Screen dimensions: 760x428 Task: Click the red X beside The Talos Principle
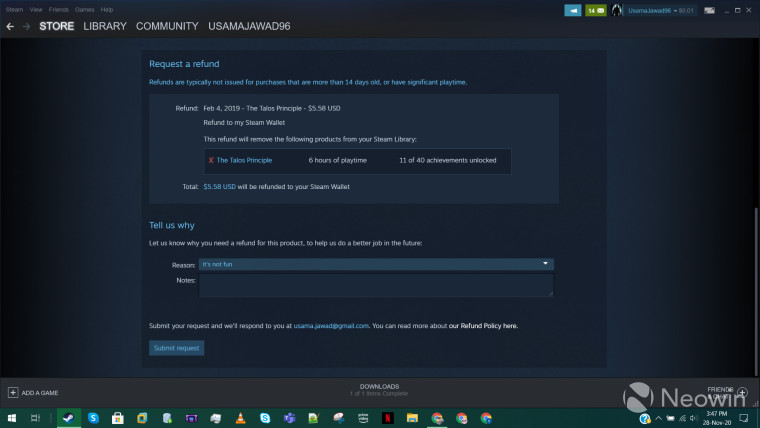[211, 160]
